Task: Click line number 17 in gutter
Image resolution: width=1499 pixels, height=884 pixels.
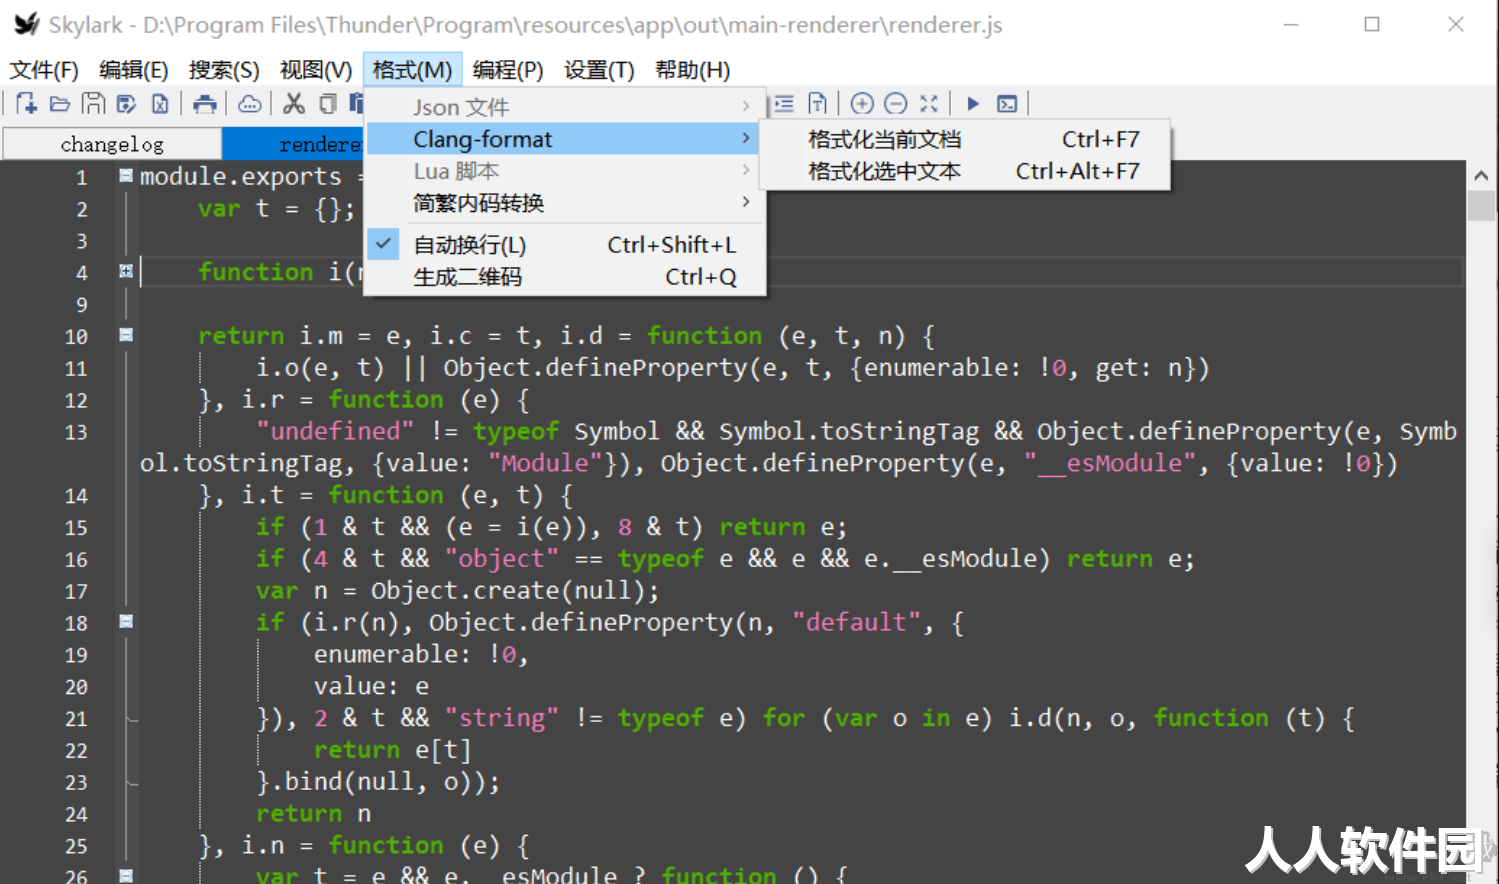Action: (x=76, y=591)
